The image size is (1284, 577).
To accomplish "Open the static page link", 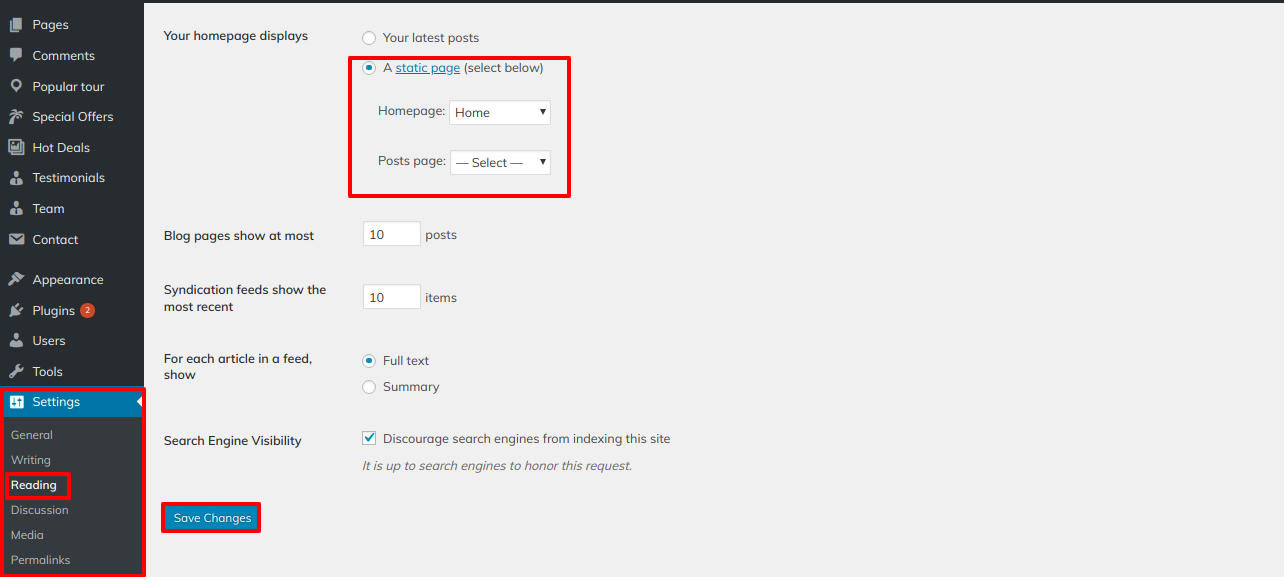I will 427,68.
